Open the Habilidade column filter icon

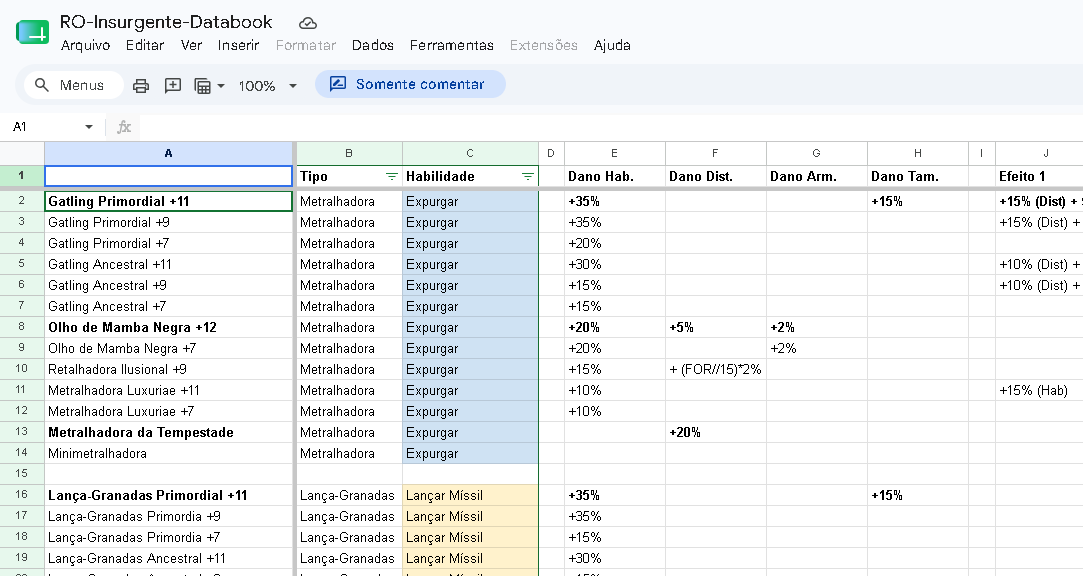point(528,177)
